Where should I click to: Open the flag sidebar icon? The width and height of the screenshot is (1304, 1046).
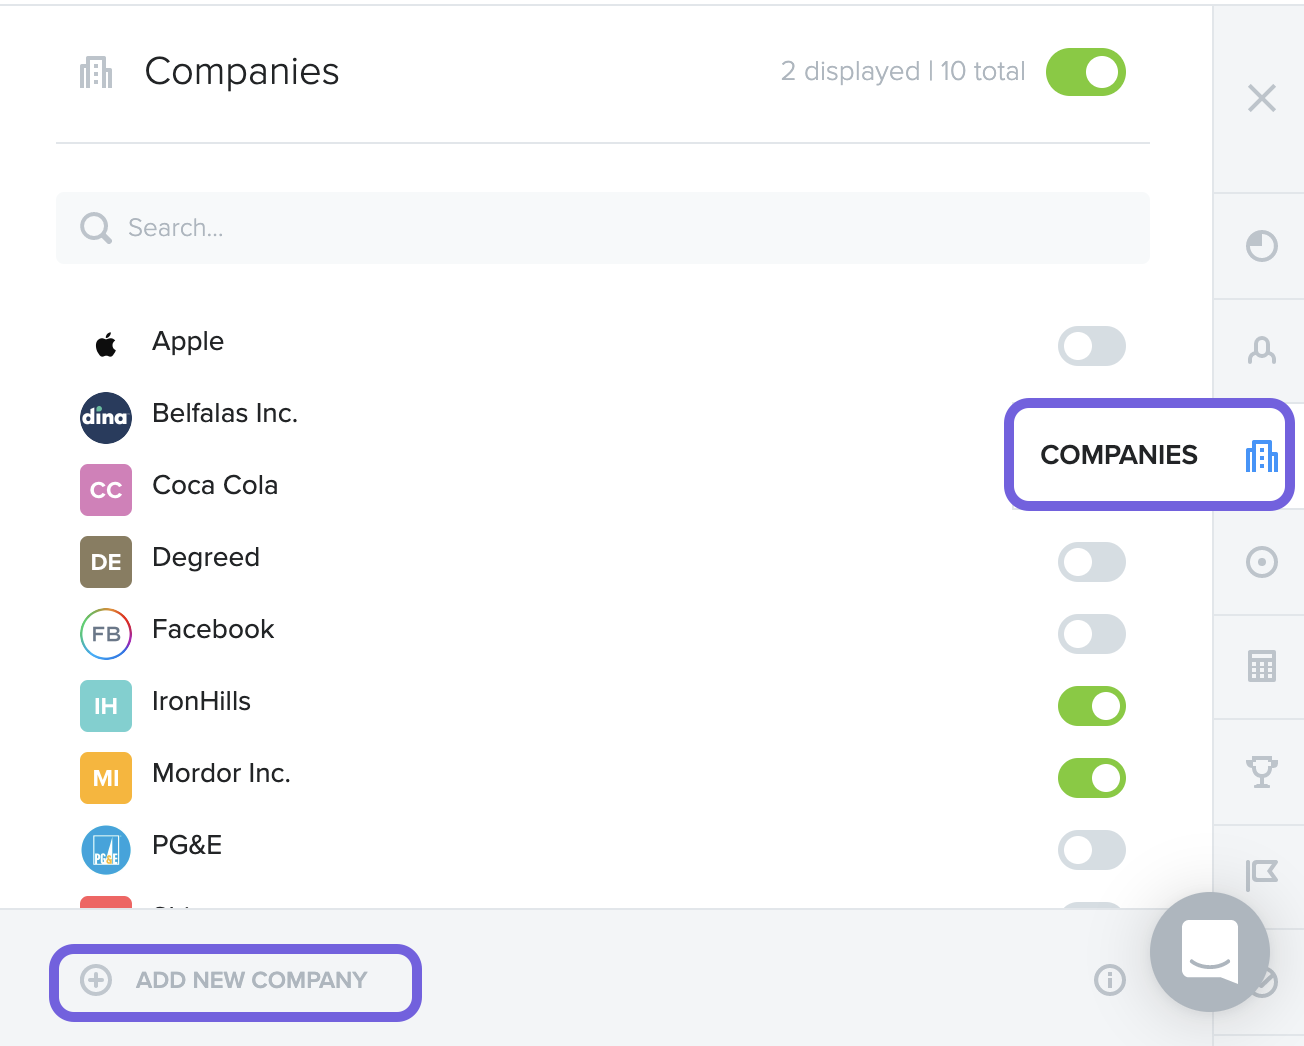[x=1261, y=875]
